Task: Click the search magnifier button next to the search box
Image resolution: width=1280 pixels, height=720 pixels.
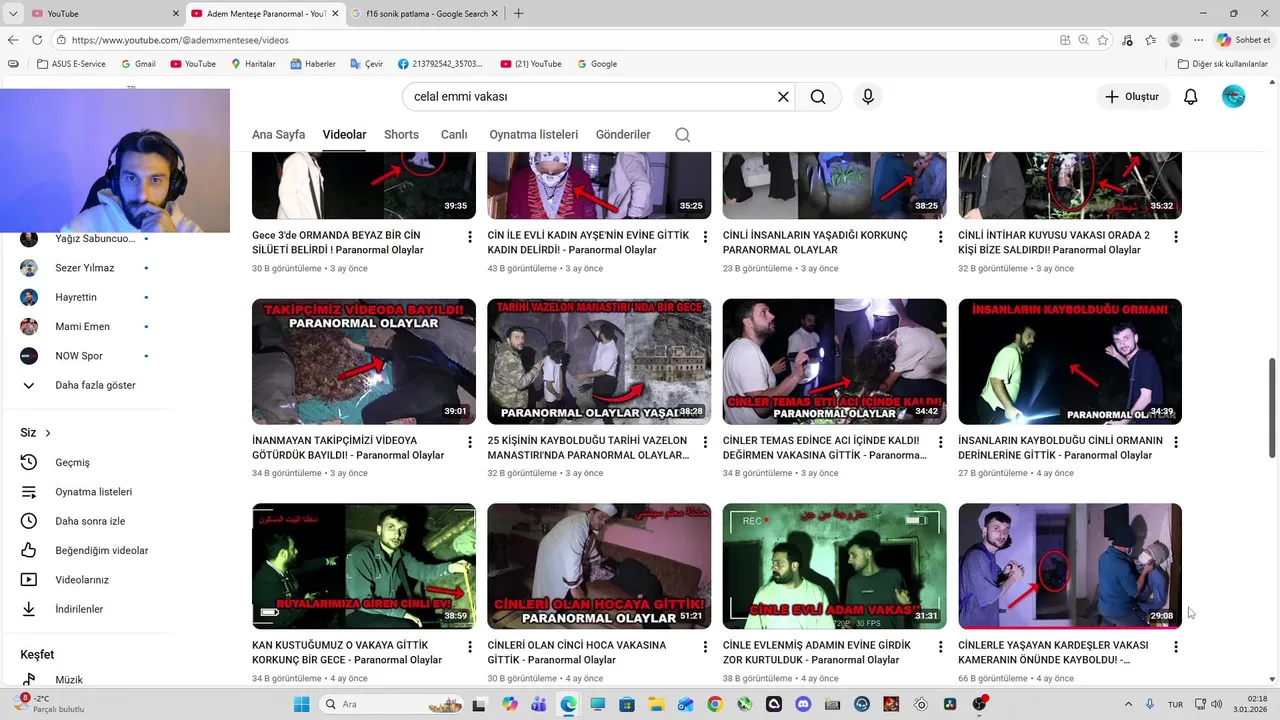Action: [x=818, y=97]
